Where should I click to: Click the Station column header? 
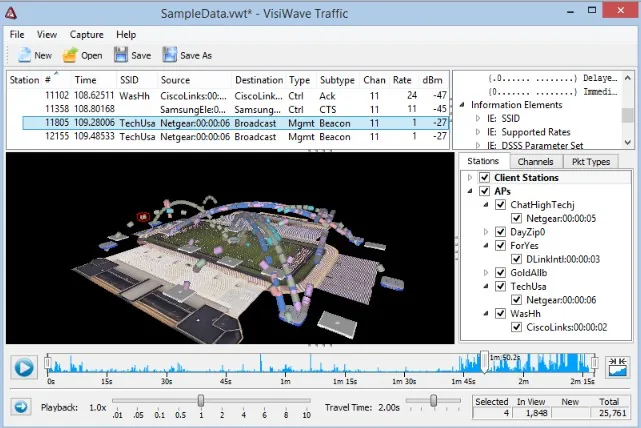pos(24,80)
